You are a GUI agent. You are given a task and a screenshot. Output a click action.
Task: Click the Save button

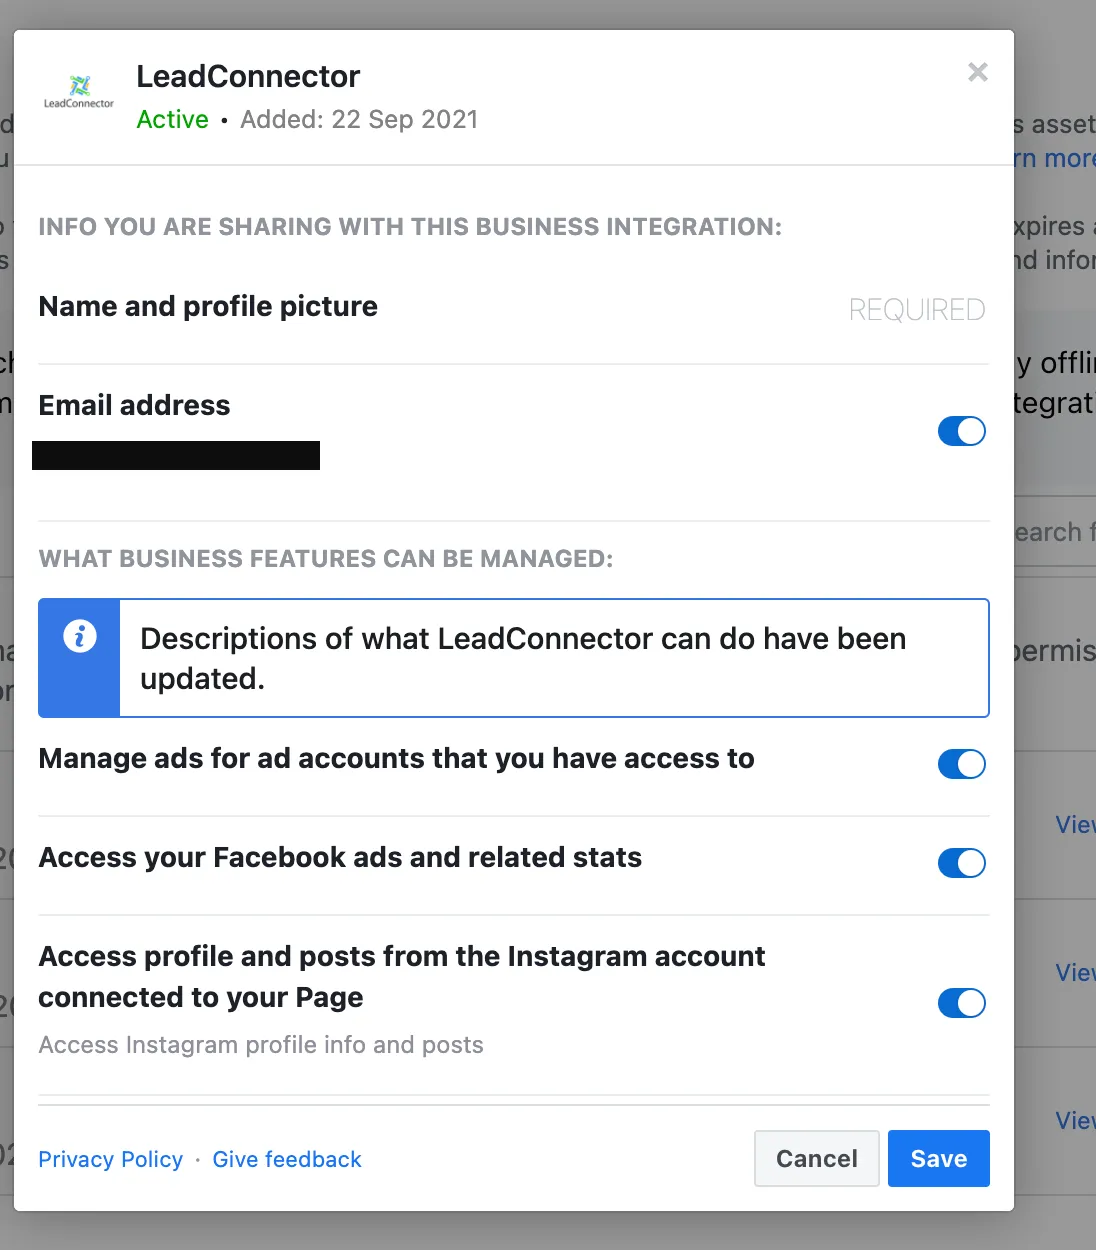(939, 1158)
